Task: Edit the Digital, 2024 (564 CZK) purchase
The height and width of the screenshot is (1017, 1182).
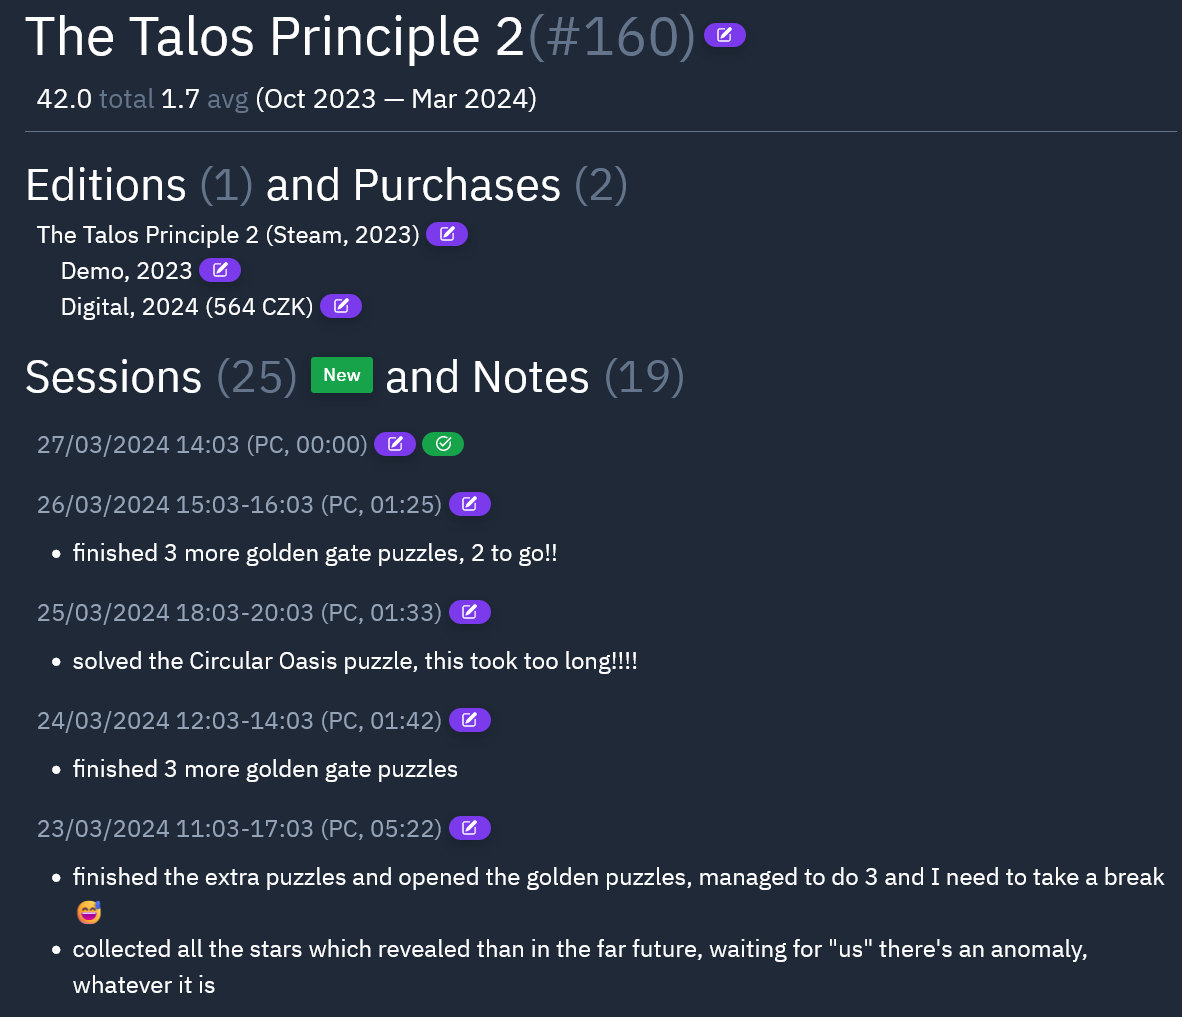Action: (341, 306)
